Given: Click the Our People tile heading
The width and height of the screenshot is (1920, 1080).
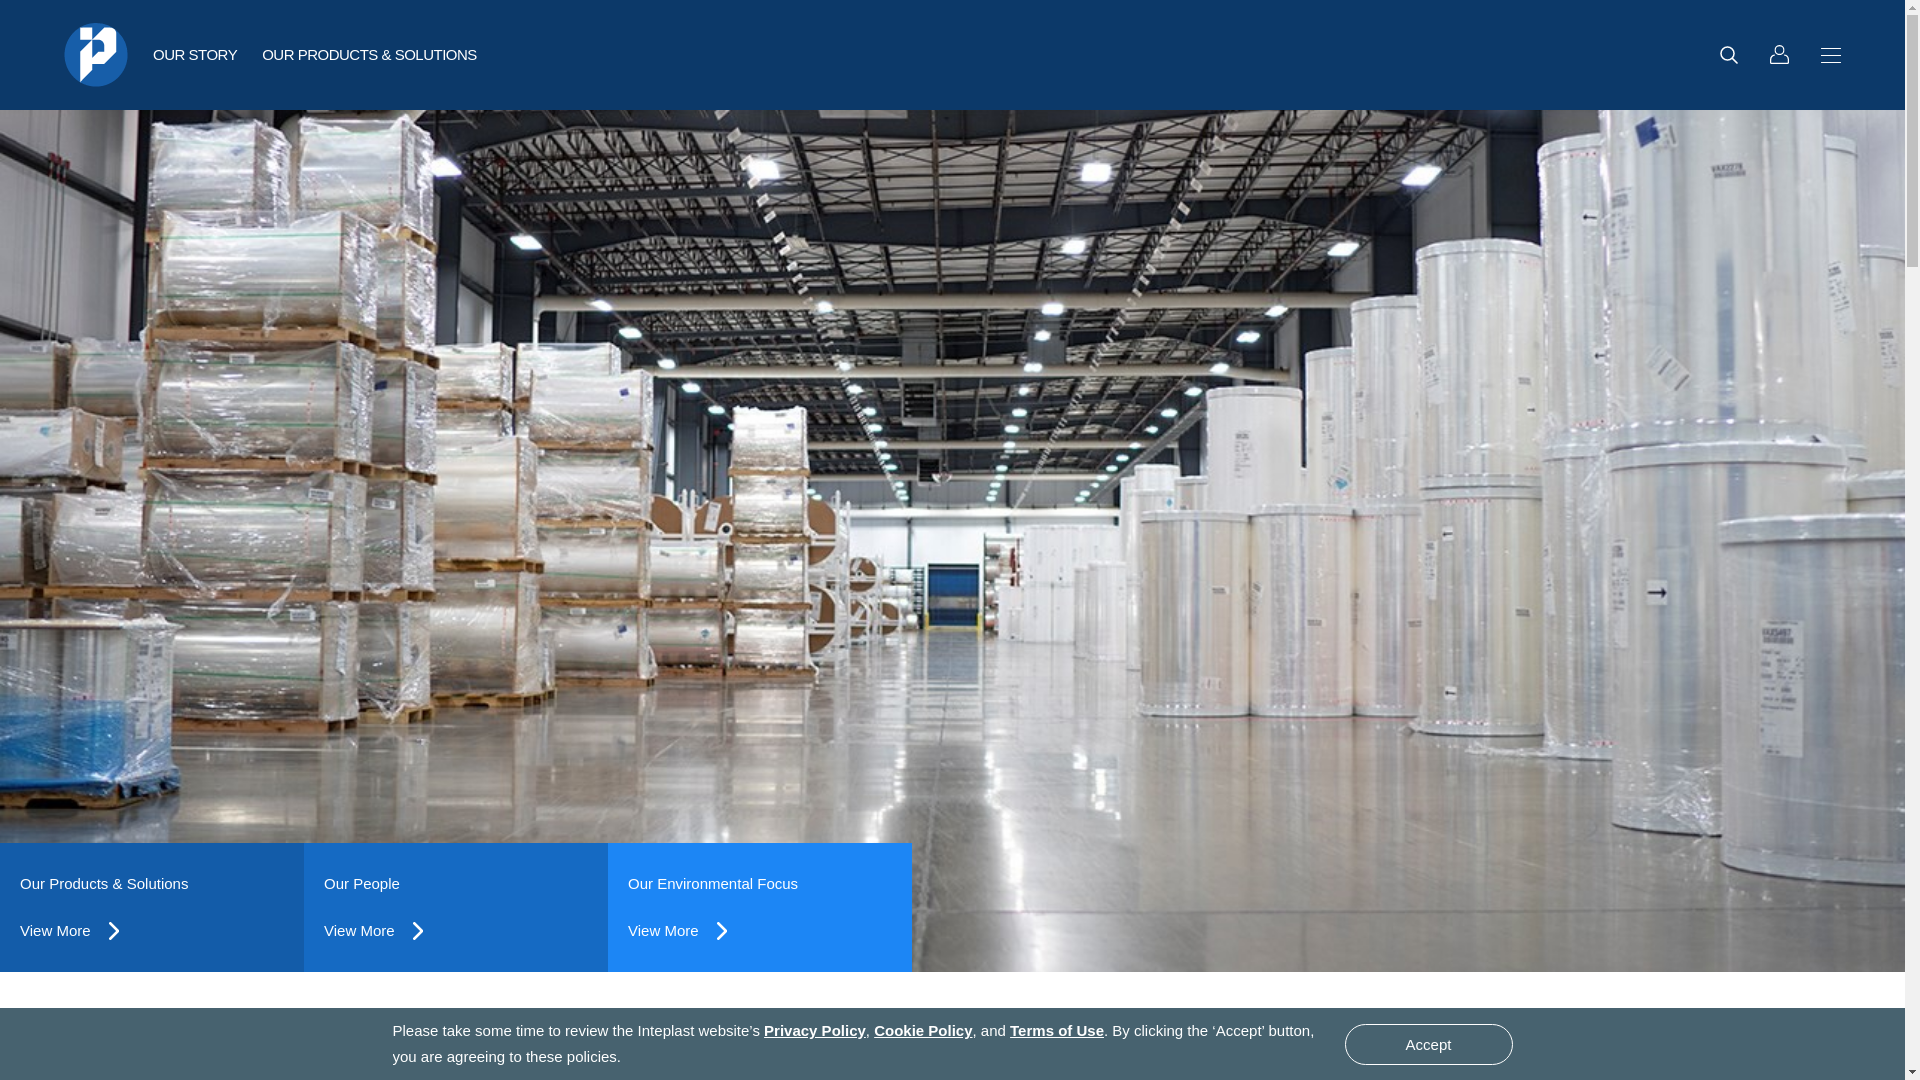Looking at the screenshot, I should coord(362,884).
